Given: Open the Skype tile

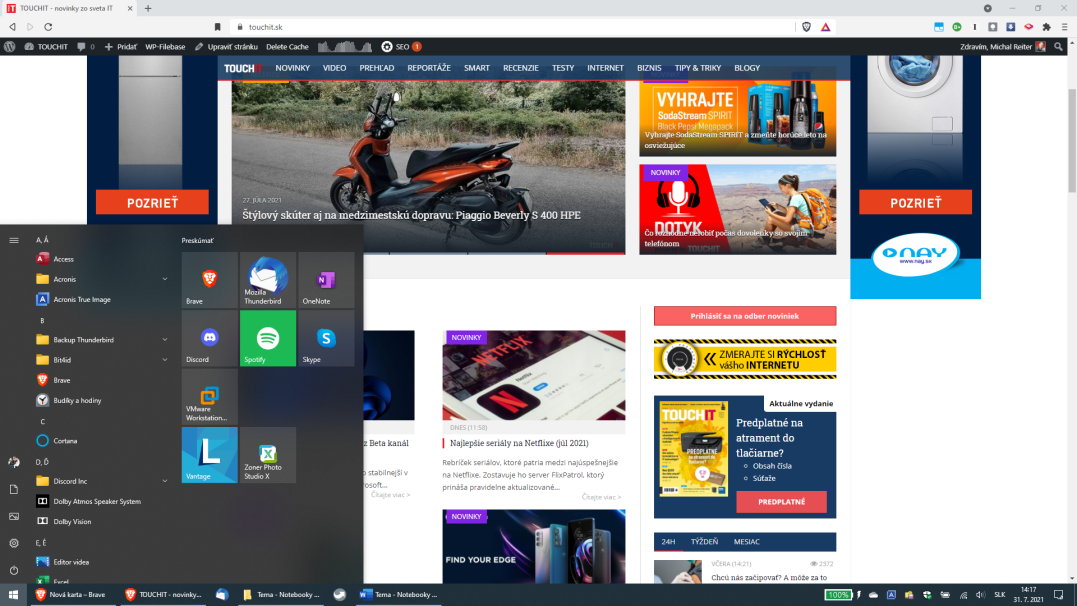Looking at the screenshot, I should click(x=326, y=338).
